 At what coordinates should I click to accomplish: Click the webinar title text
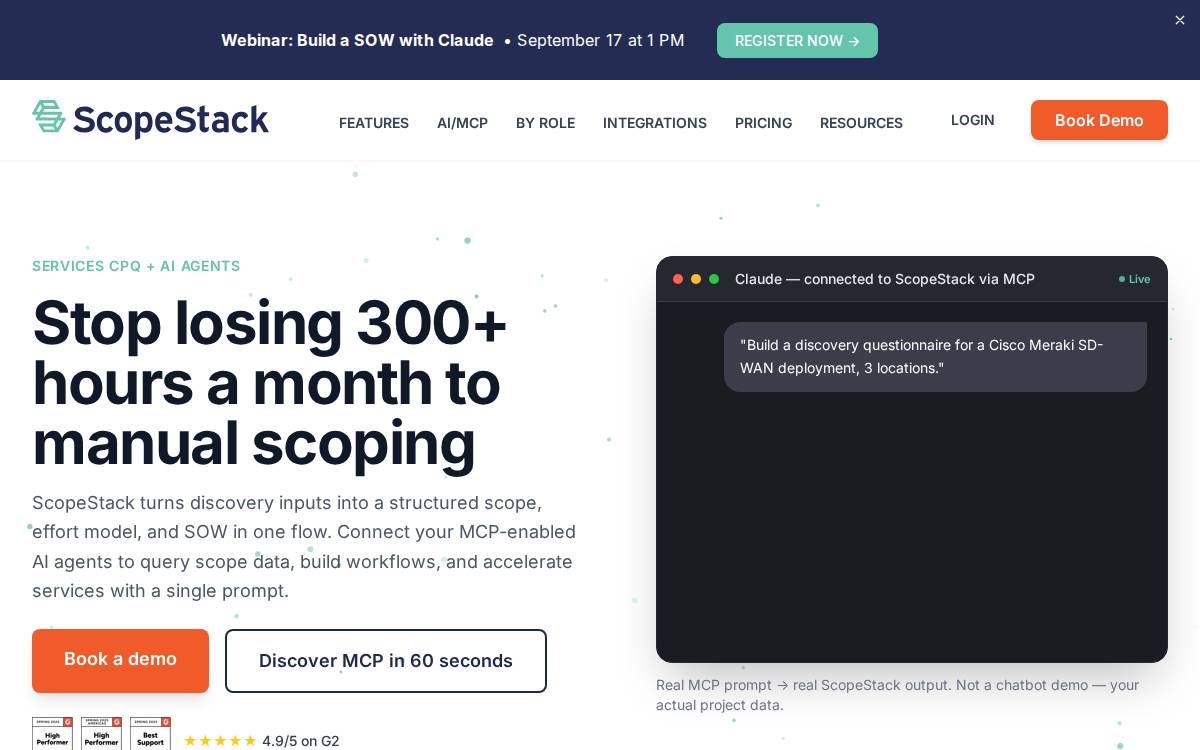(x=357, y=40)
